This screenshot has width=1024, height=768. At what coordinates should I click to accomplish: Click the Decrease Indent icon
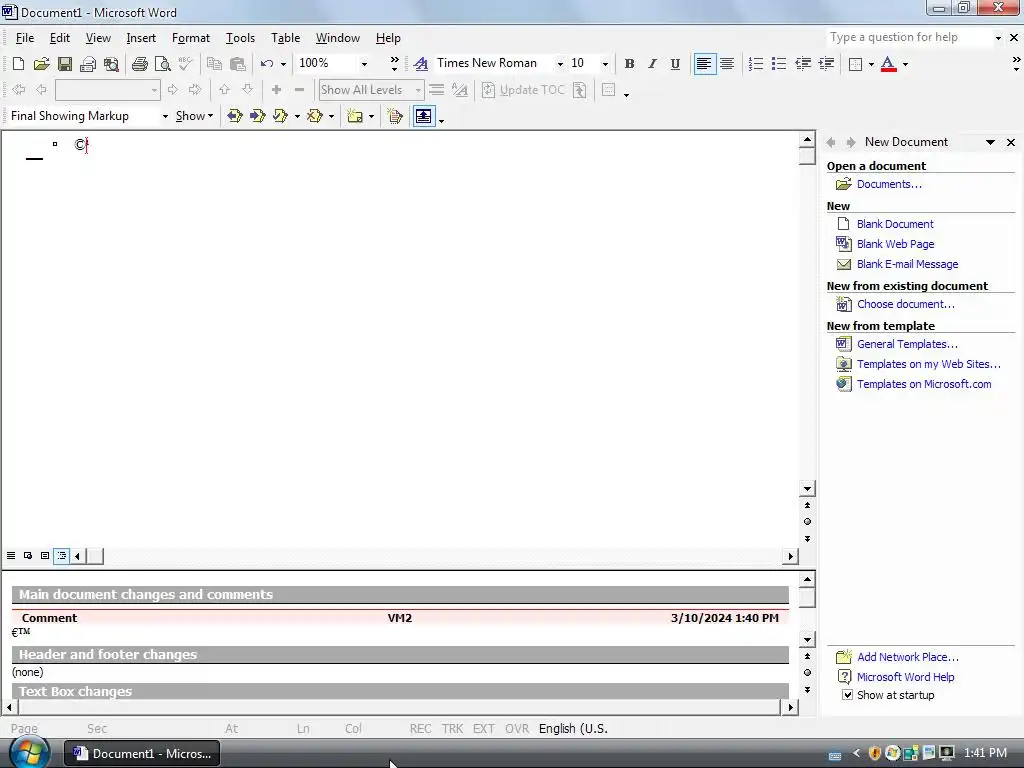pos(803,63)
